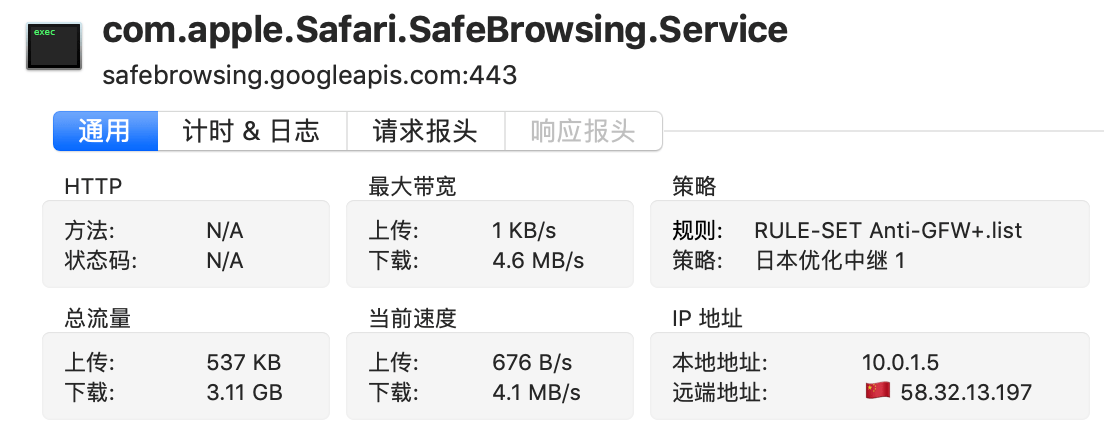Click the 1 KB/s max upload bandwidth

coord(524,231)
